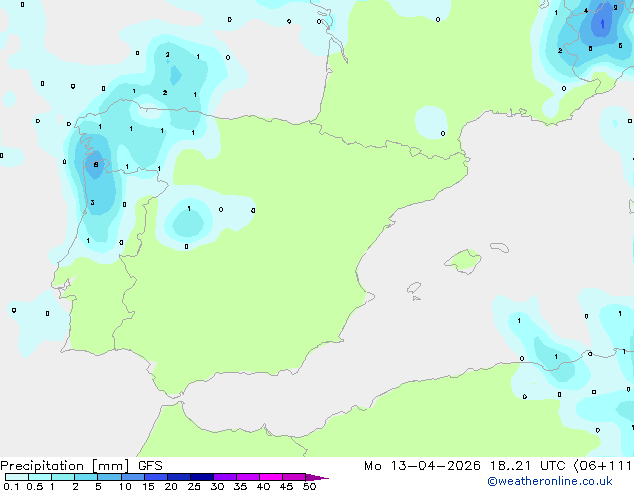This screenshot has width=634, height=490.
Task: Click the 'GFS' model label
Action: [150, 466]
